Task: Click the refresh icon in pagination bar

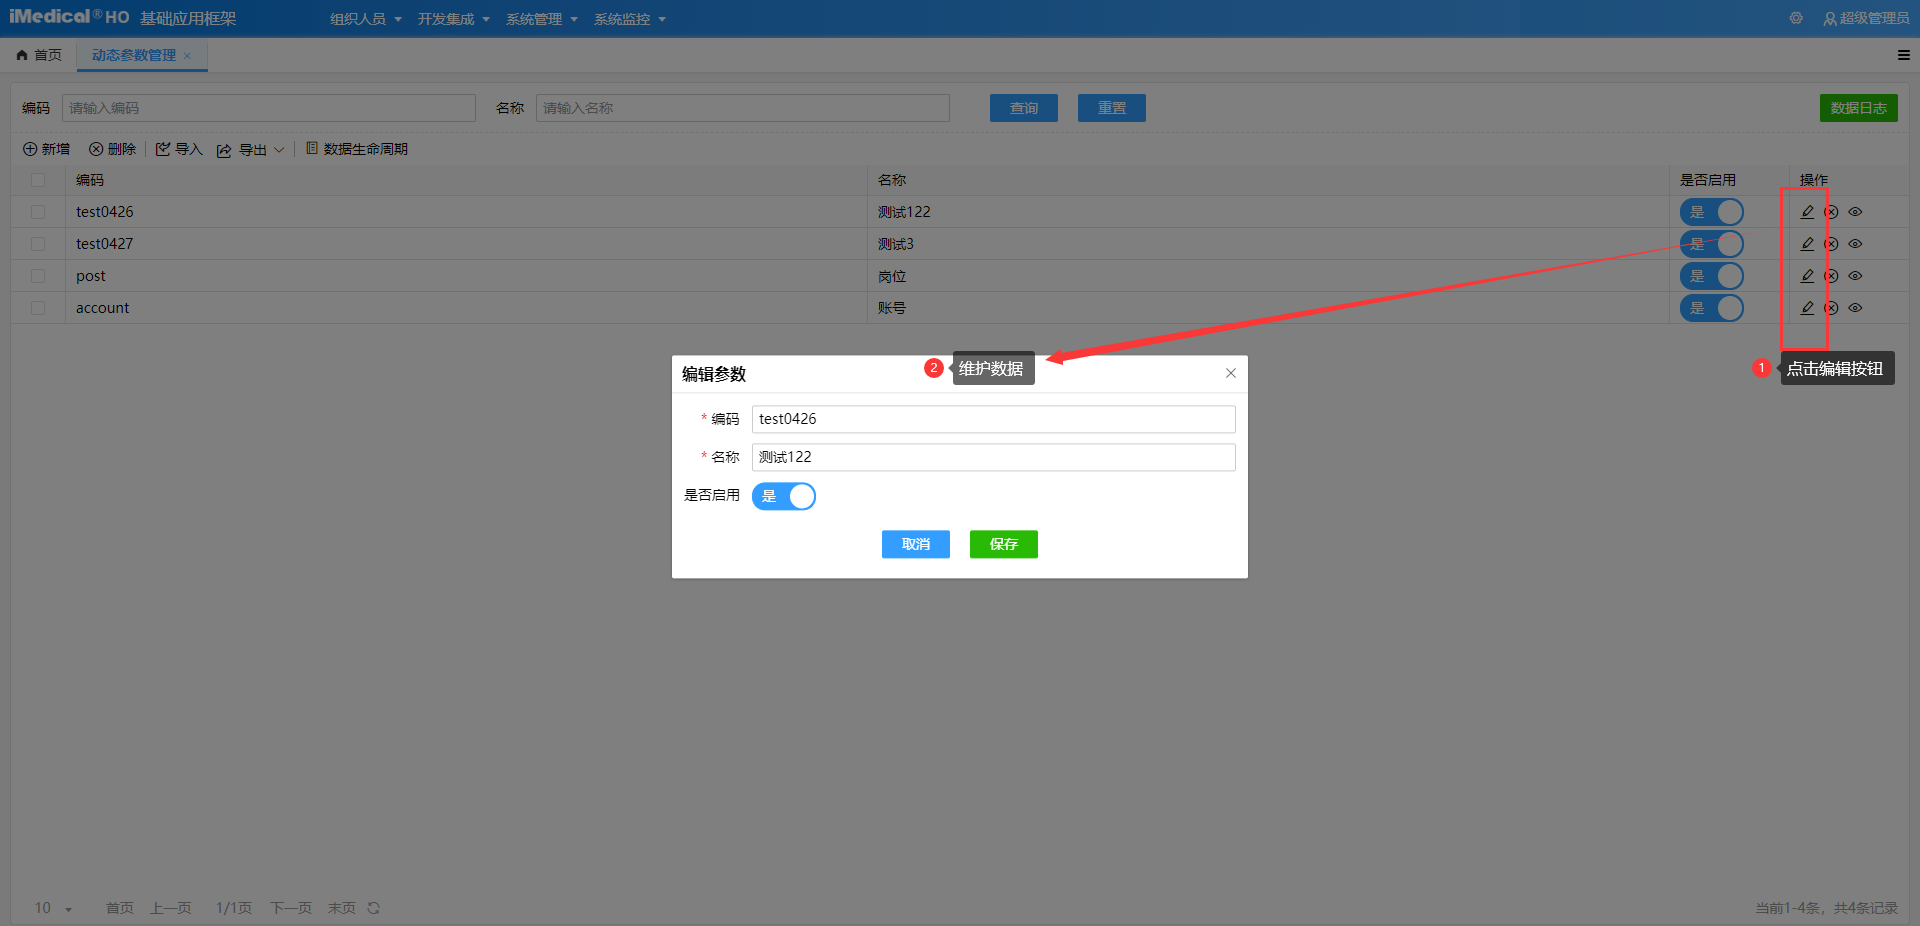Action: point(373,908)
